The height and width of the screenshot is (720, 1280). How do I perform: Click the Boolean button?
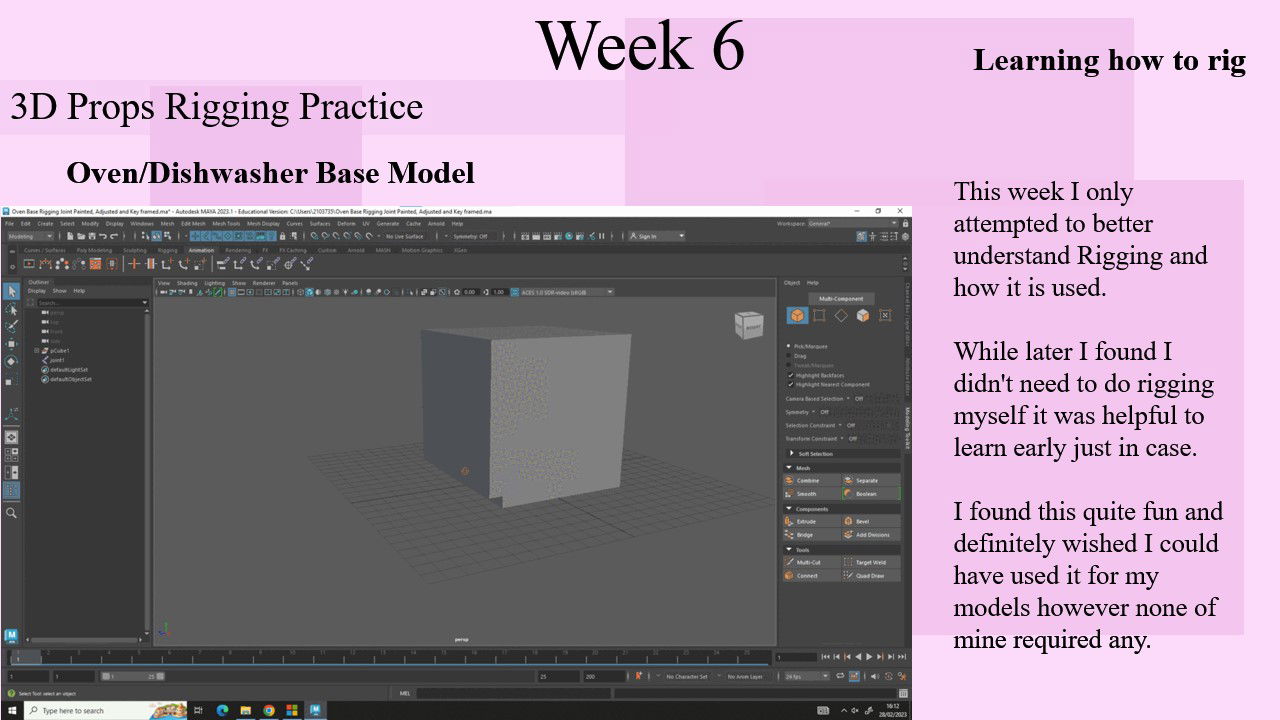coord(866,494)
